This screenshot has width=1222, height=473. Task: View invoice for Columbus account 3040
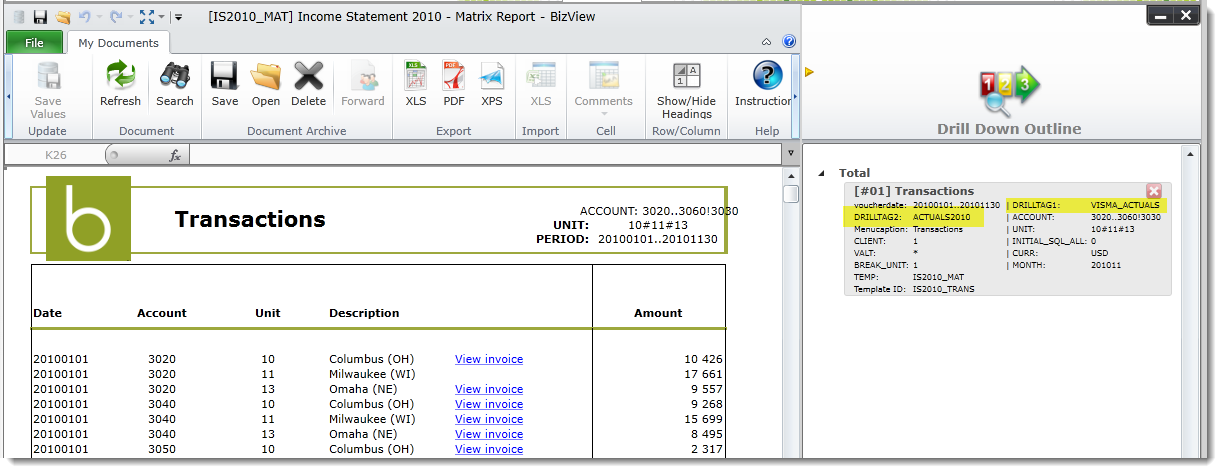489,404
